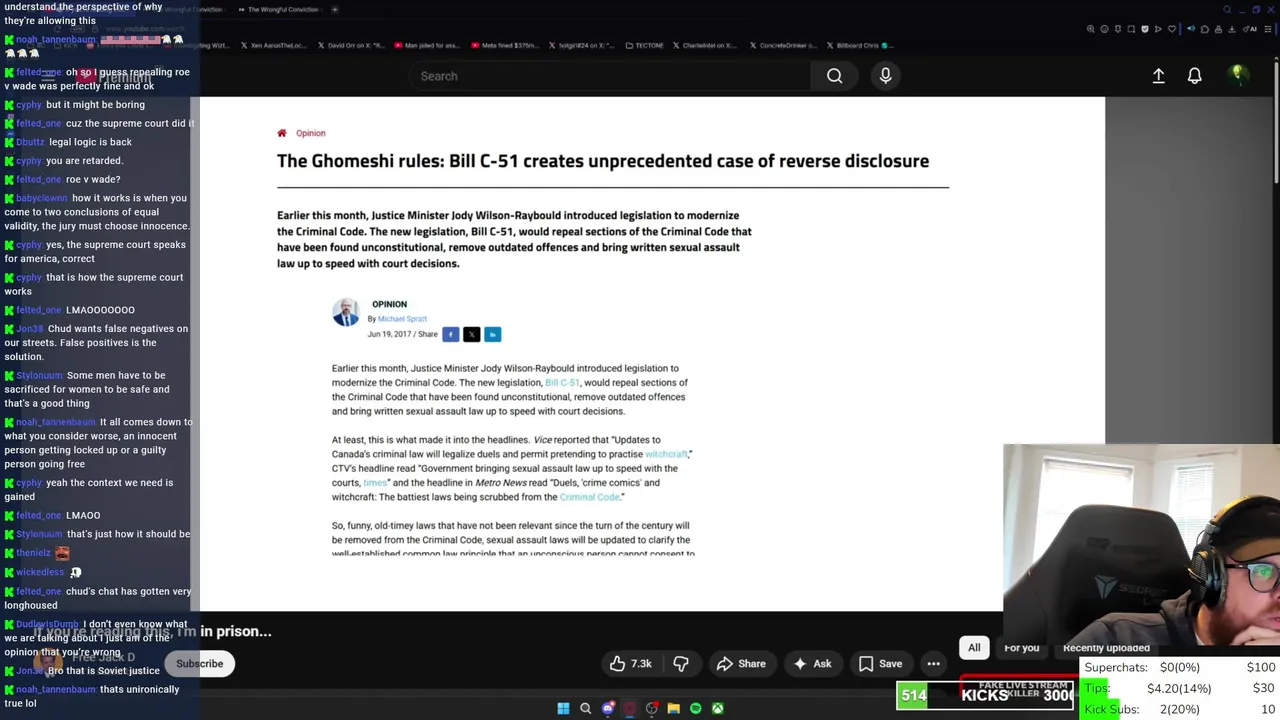This screenshot has width=1280, height=720.
Task: Follow the witchcraft hyperlink
Action: (x=666, y=454)
